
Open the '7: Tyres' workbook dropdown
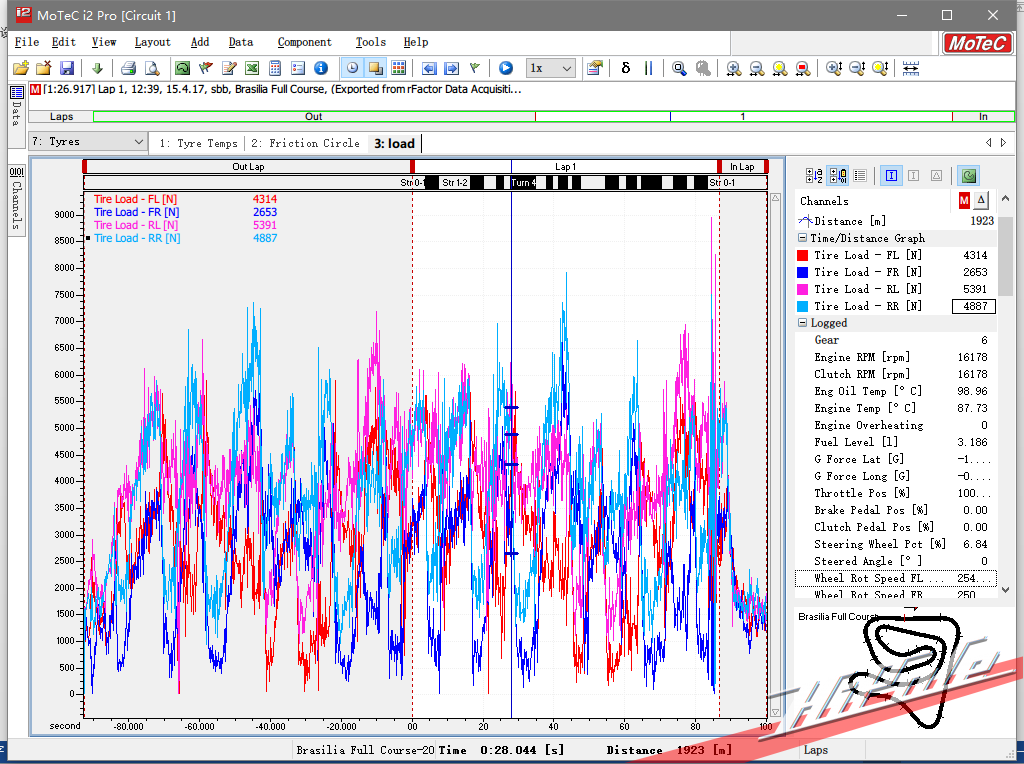tap(88, 142)
